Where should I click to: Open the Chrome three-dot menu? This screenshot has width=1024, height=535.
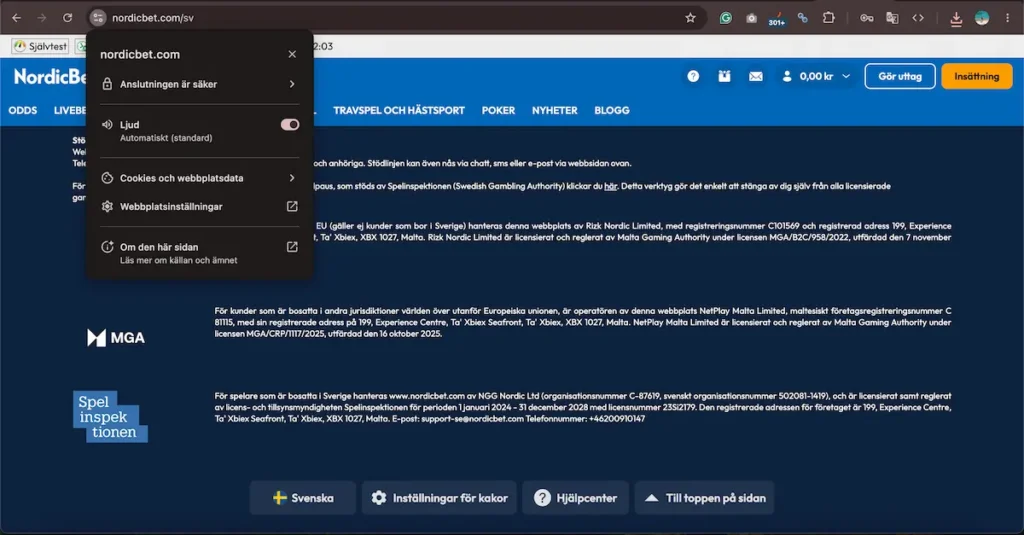pyautogui.click(x=1007, y=18)
